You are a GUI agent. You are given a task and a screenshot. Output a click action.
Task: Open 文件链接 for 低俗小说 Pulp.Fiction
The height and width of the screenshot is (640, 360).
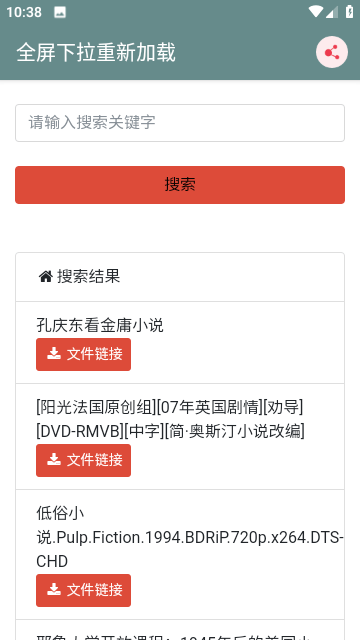pos(83,590)
